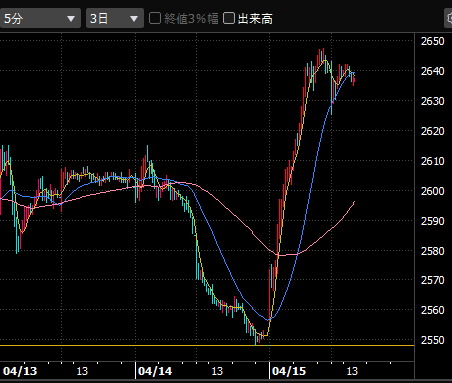Select the 2600 price axis label
The image size is (452, 383).
433,191
